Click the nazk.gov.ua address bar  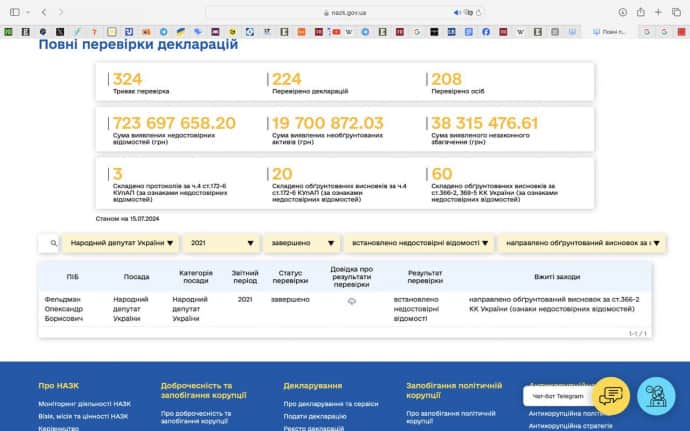tap(345, 12)
